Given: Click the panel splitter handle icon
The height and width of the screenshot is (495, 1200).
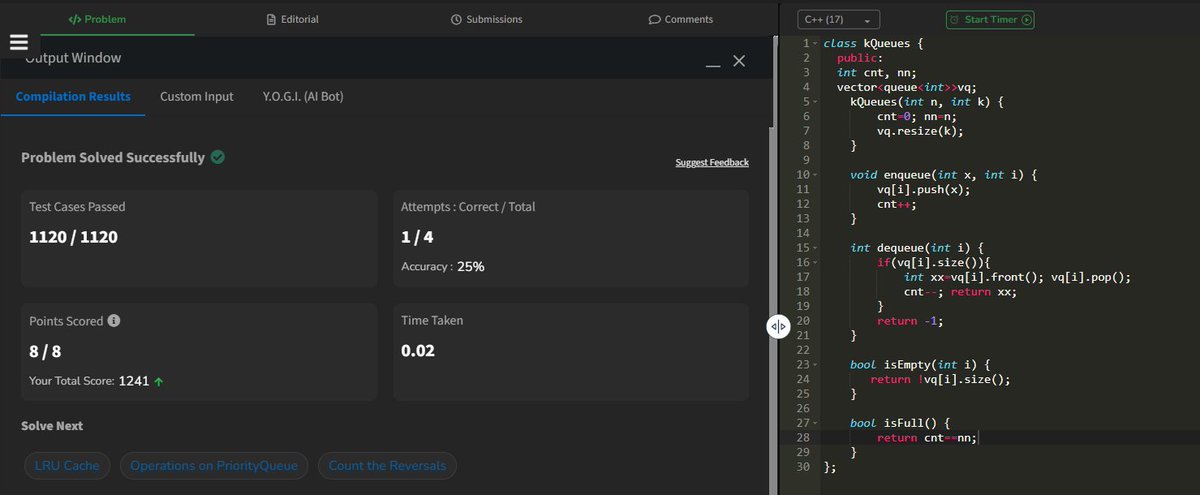Looking at the screenshot, I should click(x=779, y=327).
